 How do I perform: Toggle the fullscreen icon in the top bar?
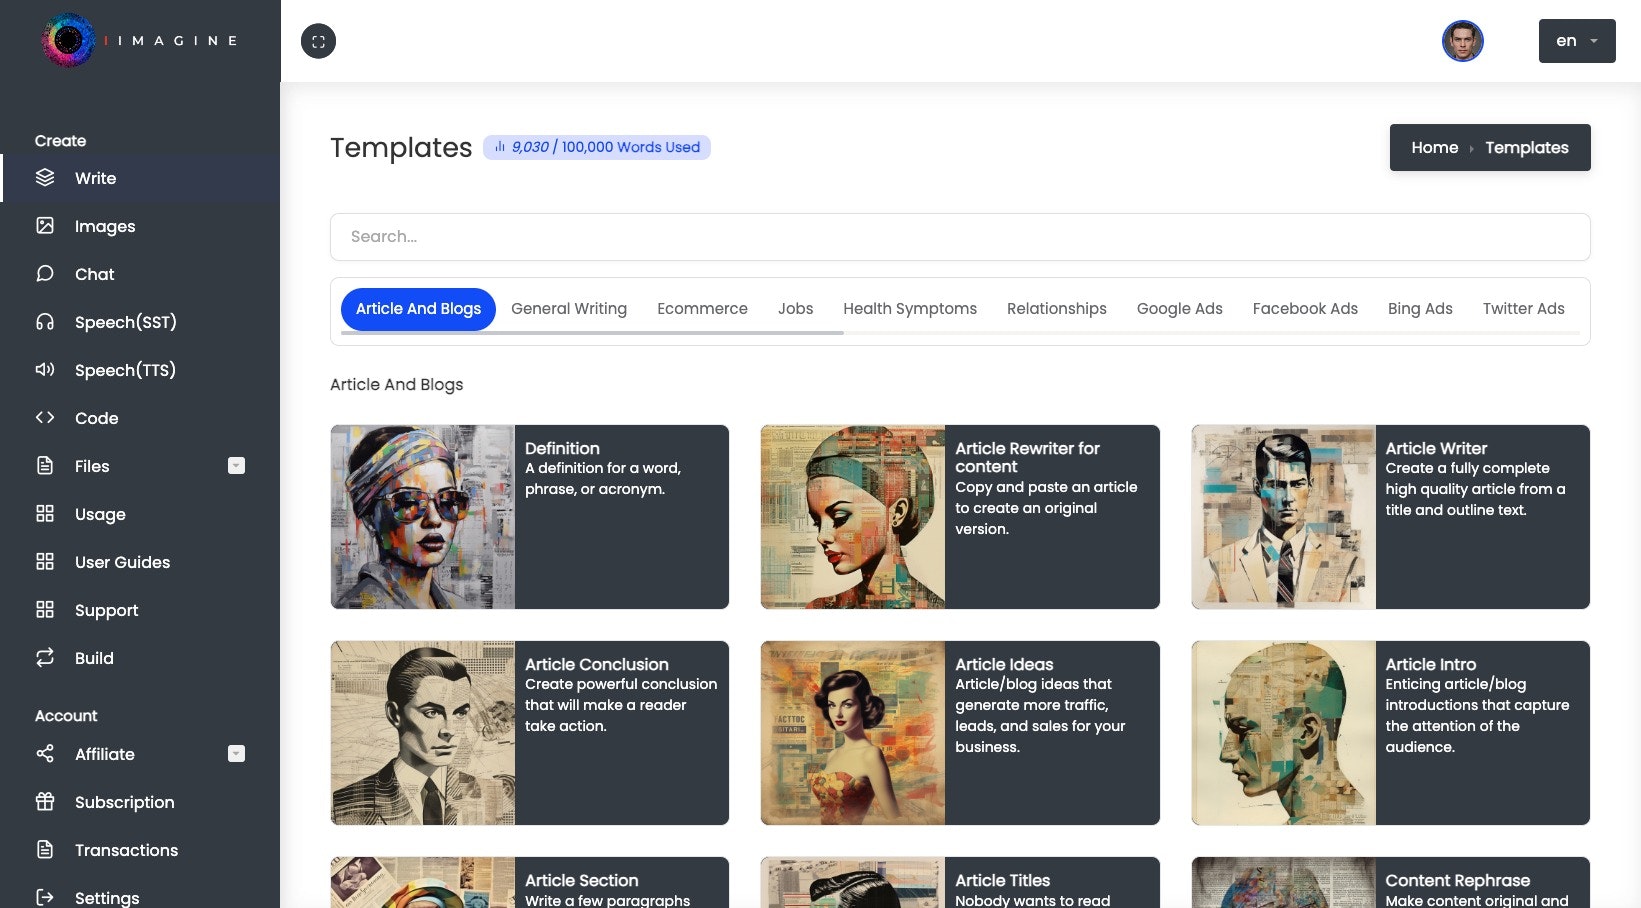318,41
